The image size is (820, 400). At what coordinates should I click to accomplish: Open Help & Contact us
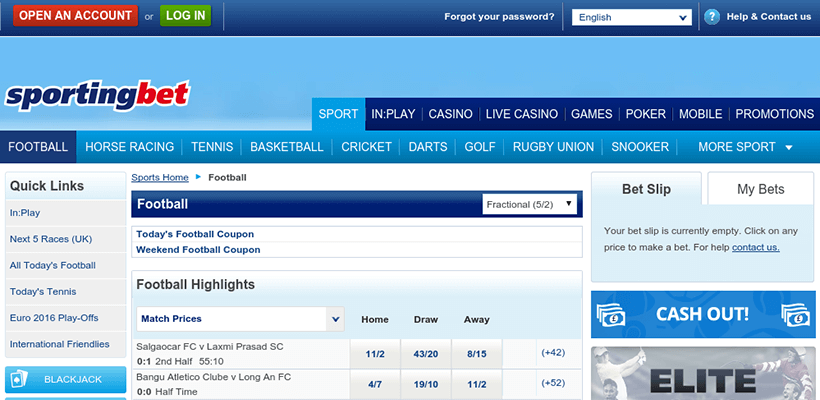[769, 17]
